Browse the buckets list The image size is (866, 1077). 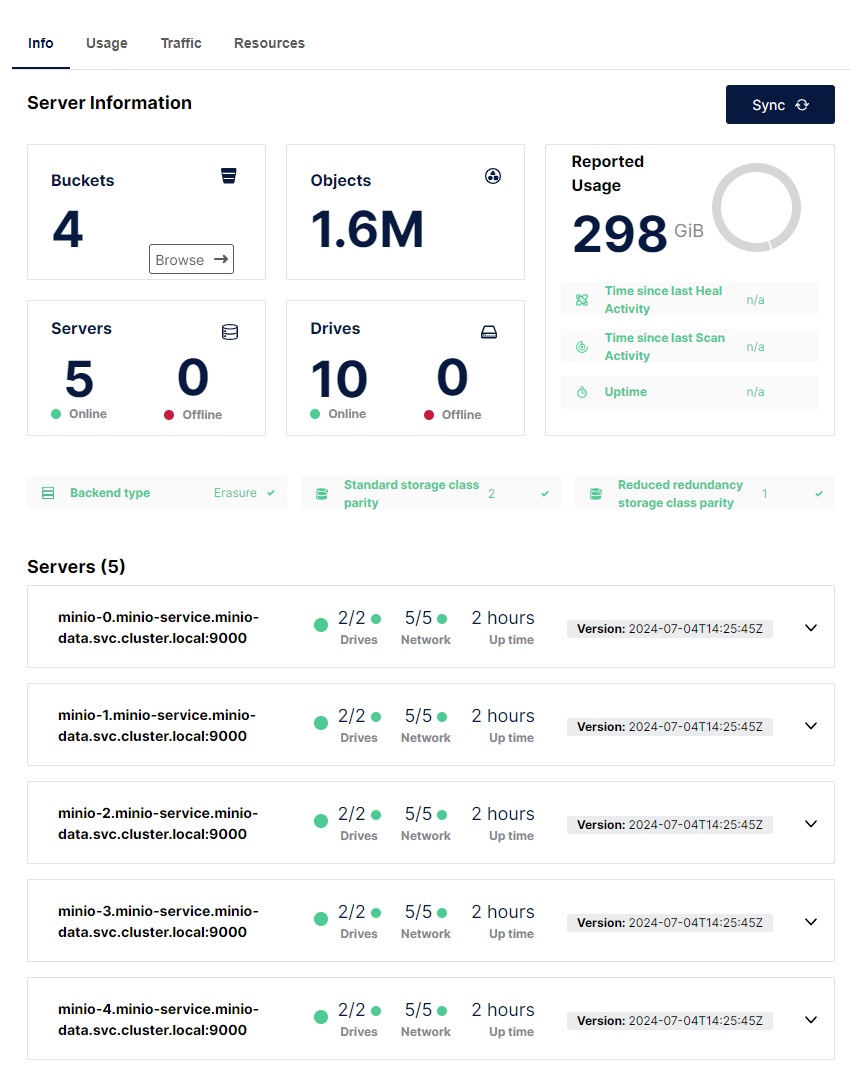click(x=192, y=259)
